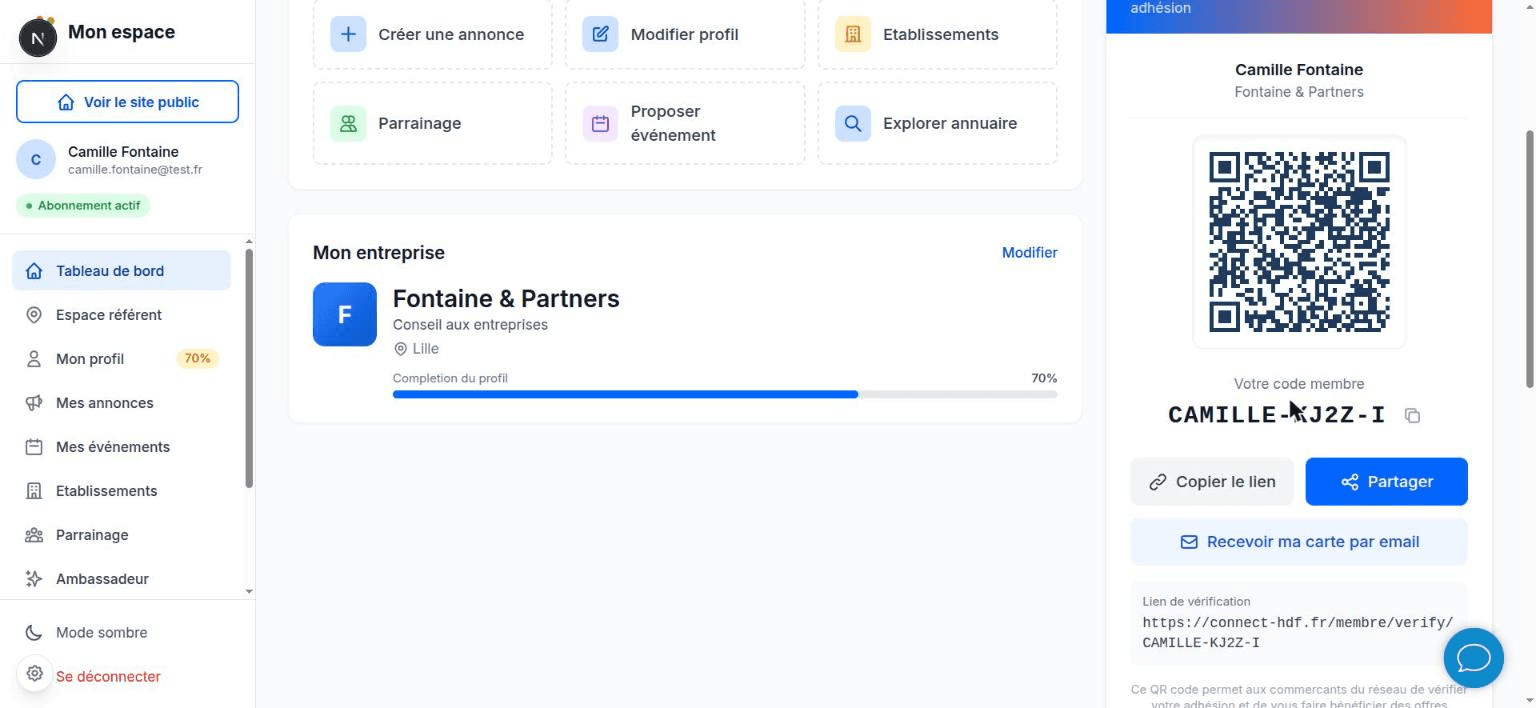Click the Abonnement actif badge
The width and height of the screenshot is (1536, 708).
tap(83, 206)
